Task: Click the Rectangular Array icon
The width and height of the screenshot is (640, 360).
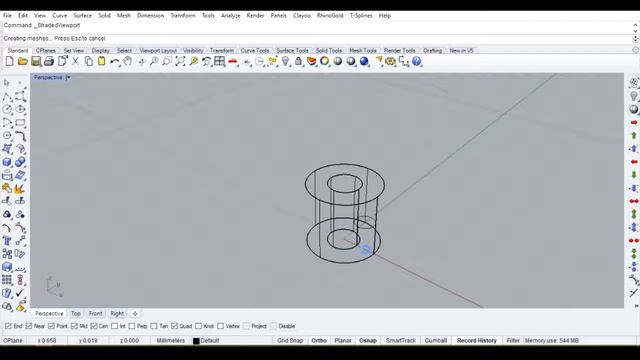Action: click(7, 280)
